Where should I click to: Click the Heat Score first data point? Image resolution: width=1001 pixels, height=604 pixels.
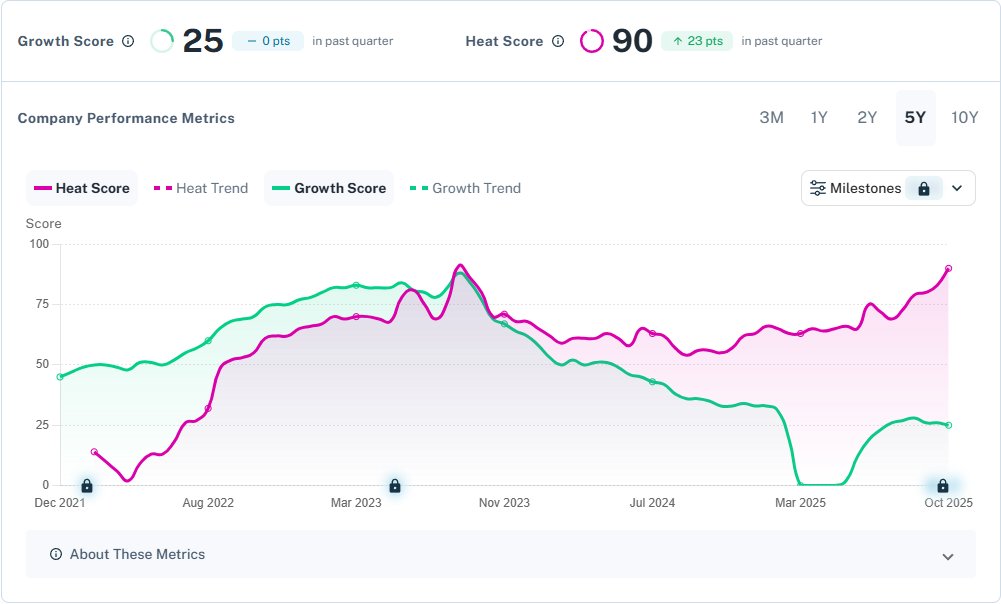point(94,452)
